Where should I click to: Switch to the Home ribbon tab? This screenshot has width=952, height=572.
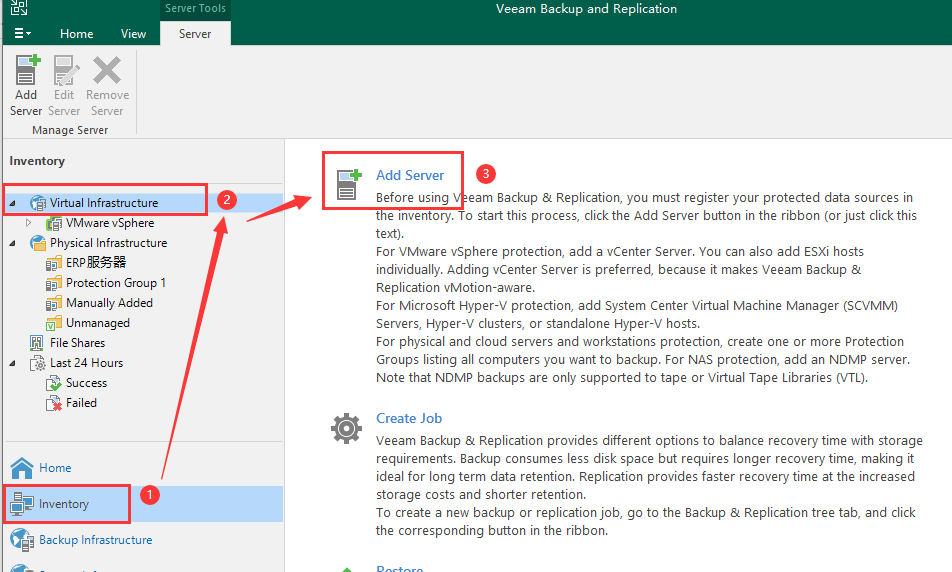76,33
